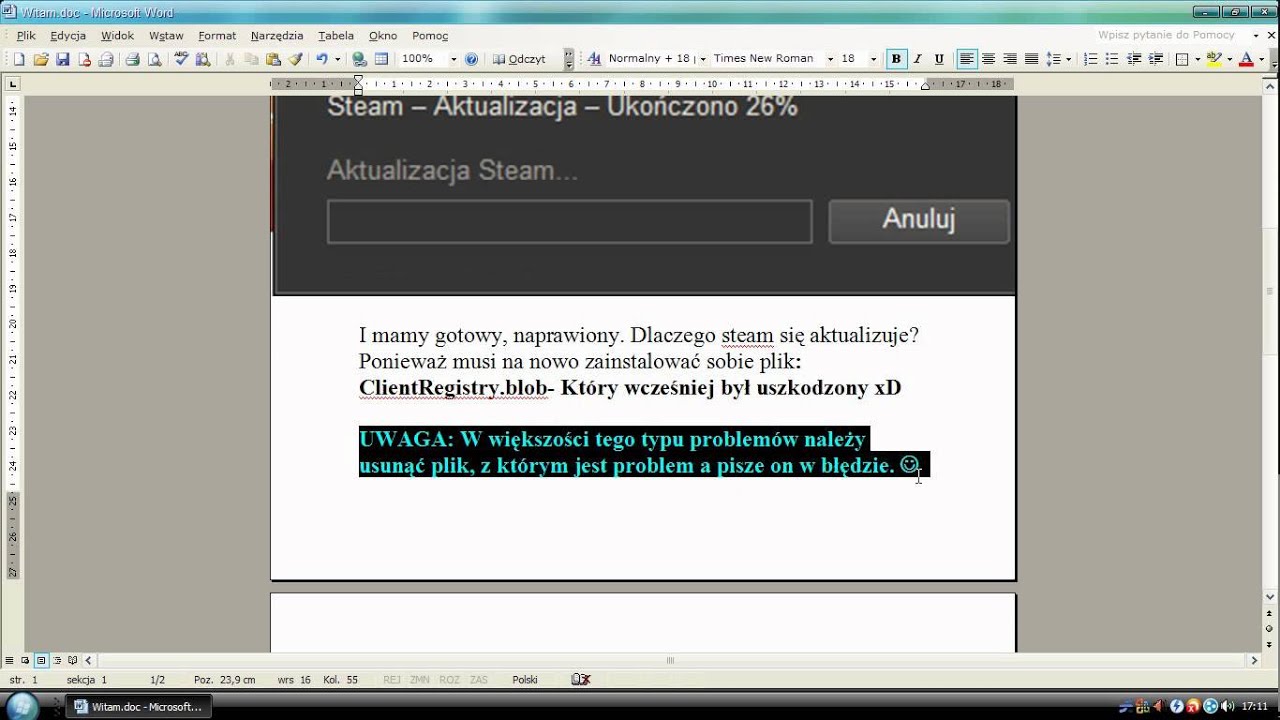This screenshot has width=1280, height=720.
Task: Click the taskbar clock showing 17:11
Action: 1254,706
